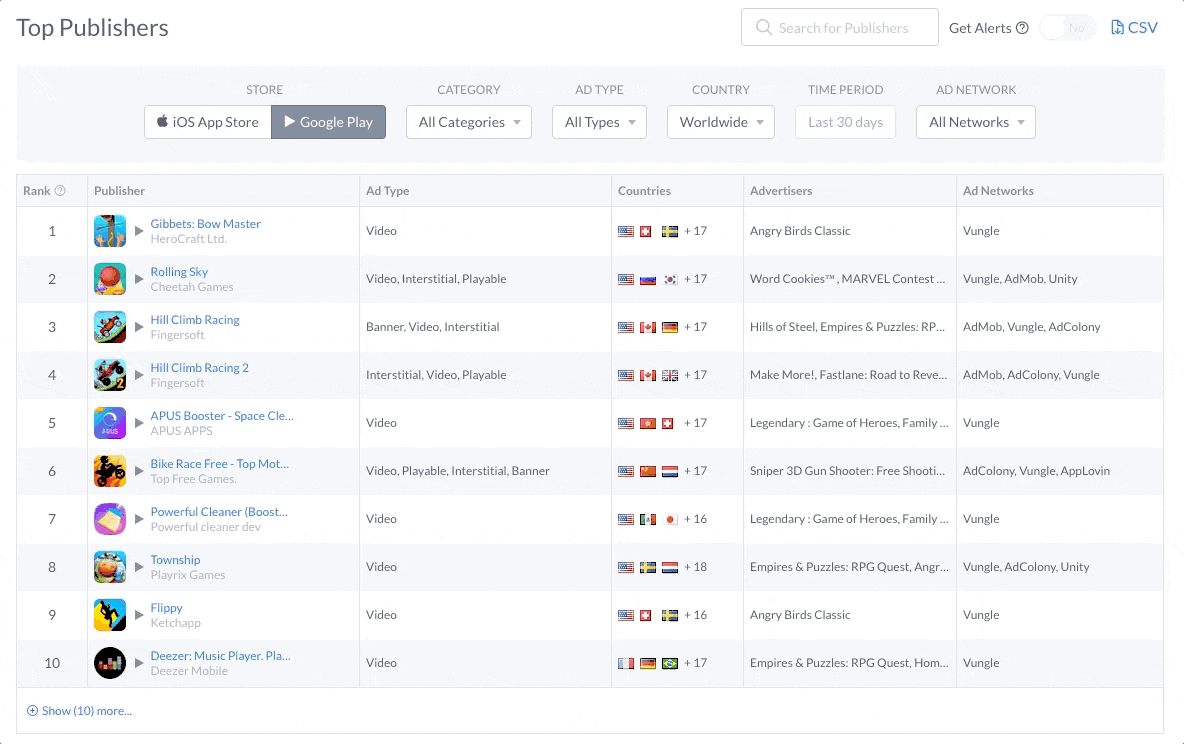This screenshot has height=744, width=1184.
Task: Open the Hill Climb Racing 2 link
Action: point(199,368)
